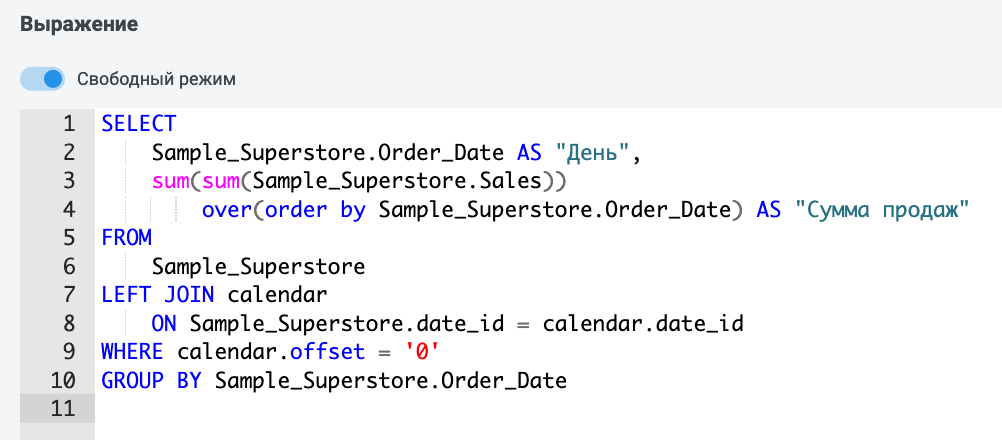Click calendar.date_id at end of line 8
1002x440 pixels.
click(644, 324)
